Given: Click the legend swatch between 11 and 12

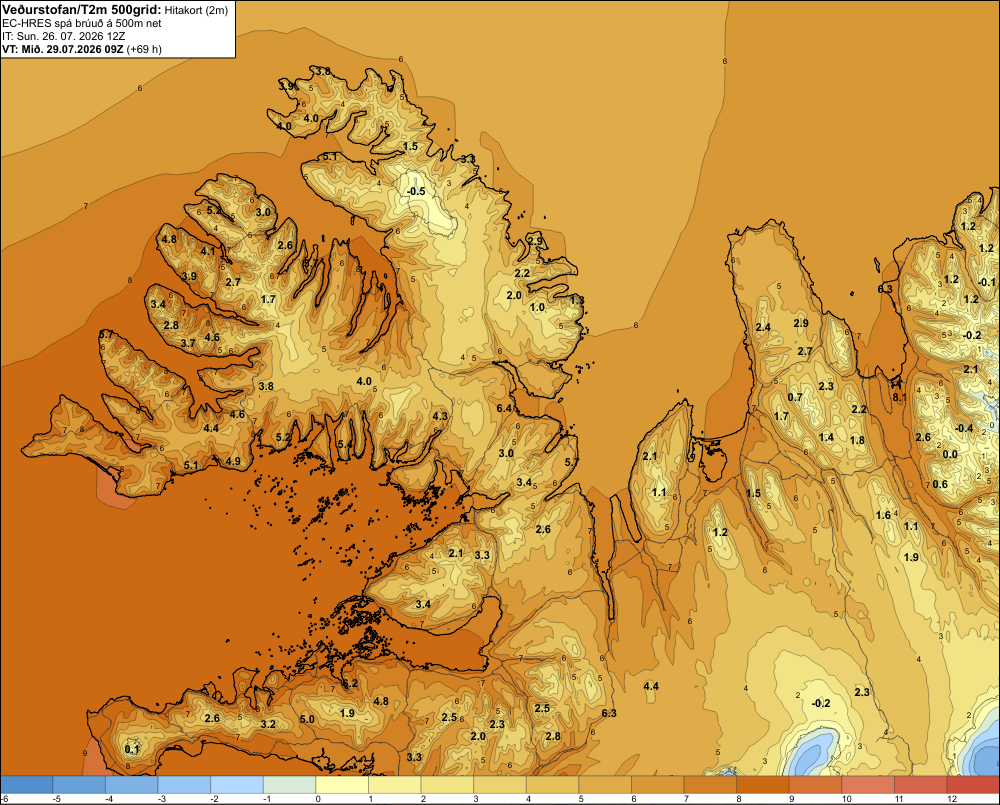Looking at the screenshot, I should pyautogui.click(x=921, y=785).
